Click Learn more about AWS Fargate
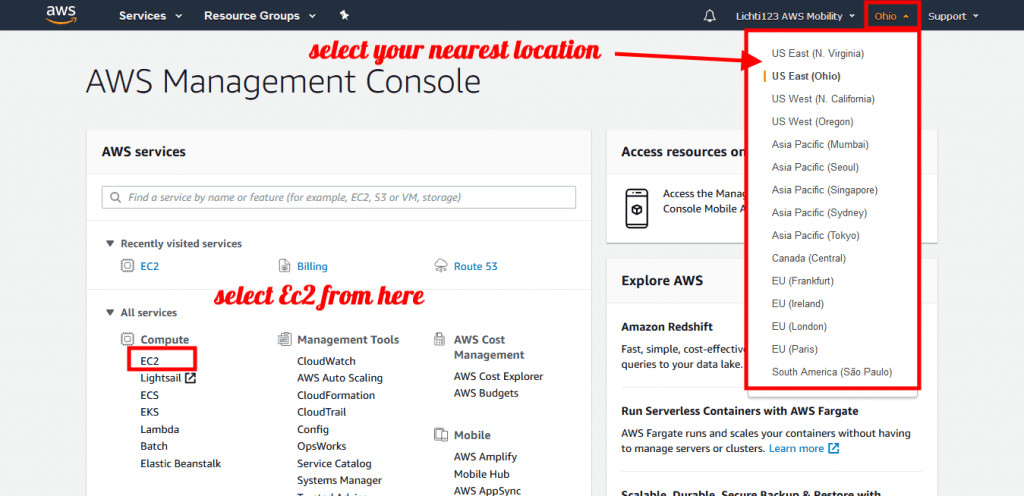Screen dimensions: 1024x496 pos(796,448)
